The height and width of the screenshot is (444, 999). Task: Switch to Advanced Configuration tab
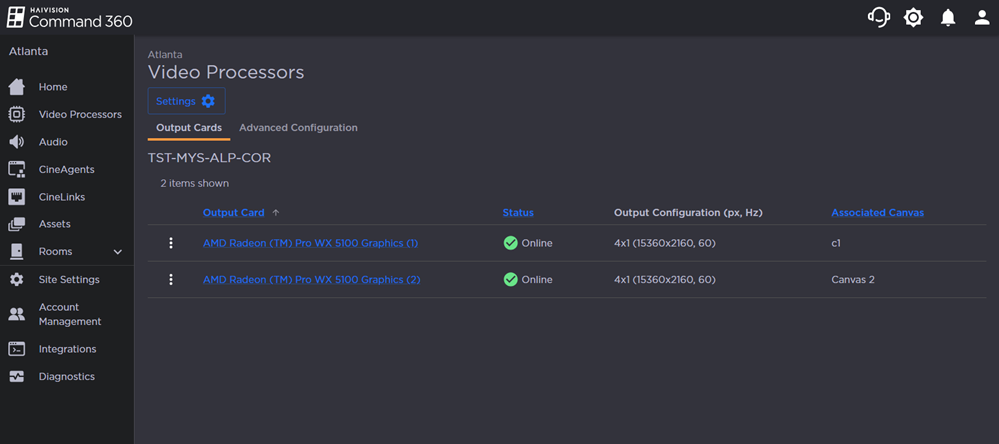(x=298, y=128)
